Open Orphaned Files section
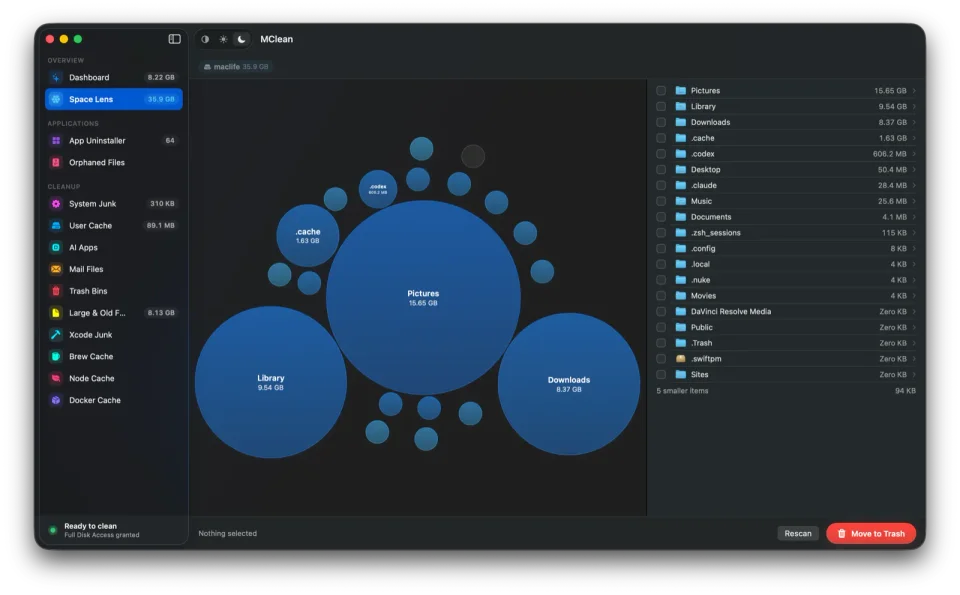Image resolution: width=960 pixels, height=595 pixels. (114, 162)
